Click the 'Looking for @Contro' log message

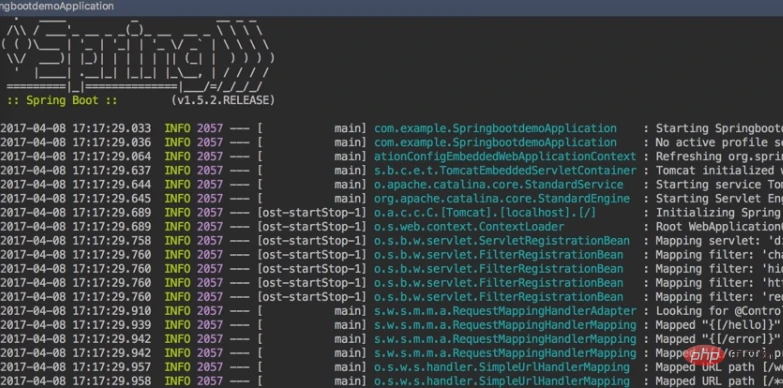click(719, 311)
